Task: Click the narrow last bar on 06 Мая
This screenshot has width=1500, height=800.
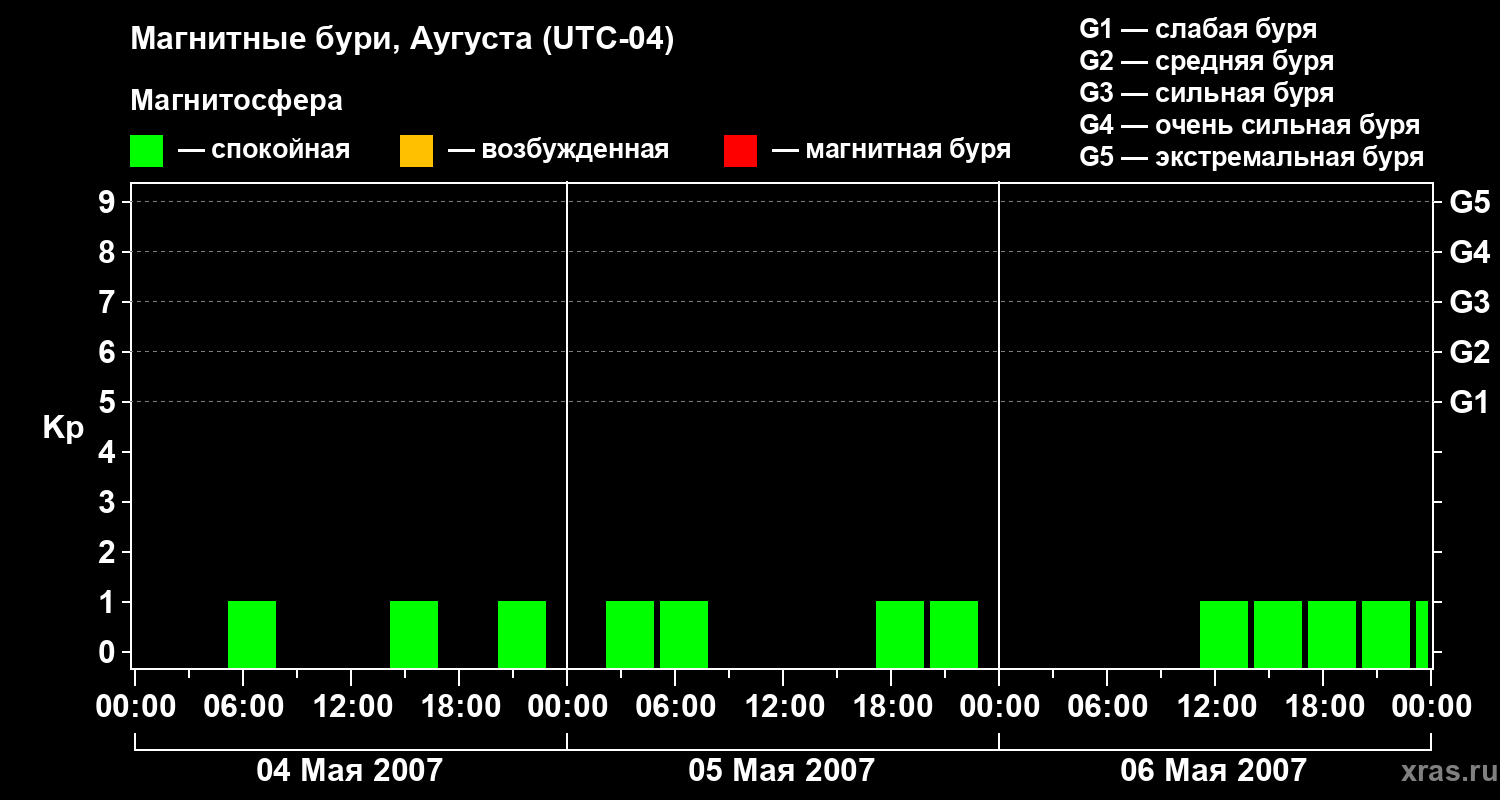Action: coord(1422,634)
